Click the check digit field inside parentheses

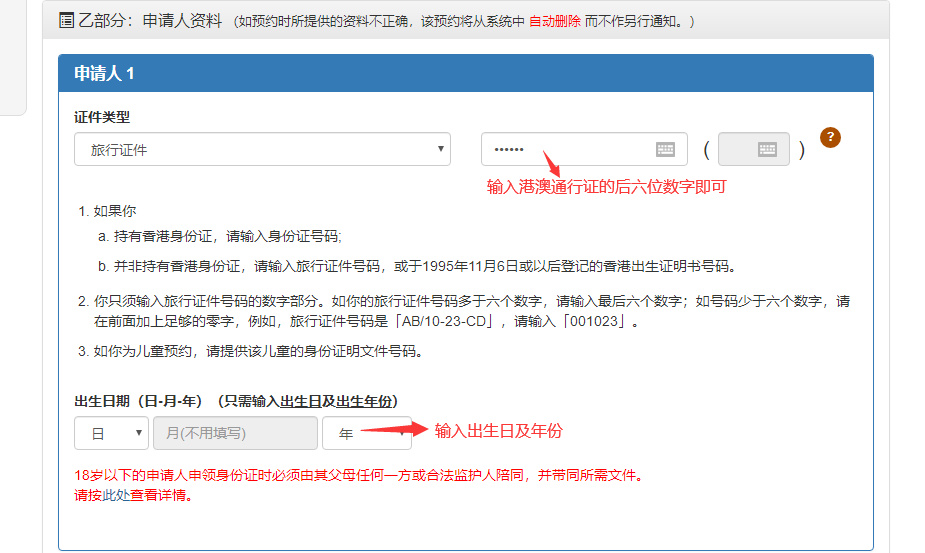[738, 149]
